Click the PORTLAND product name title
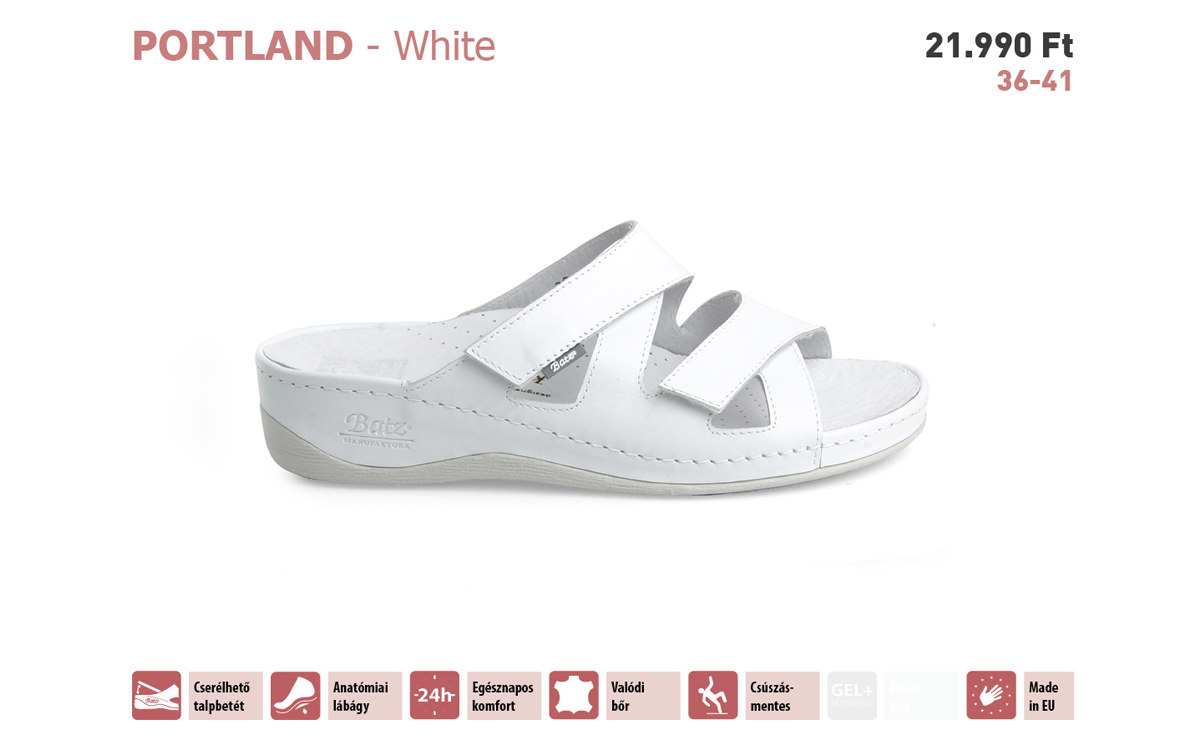 (x=243, y=46)
